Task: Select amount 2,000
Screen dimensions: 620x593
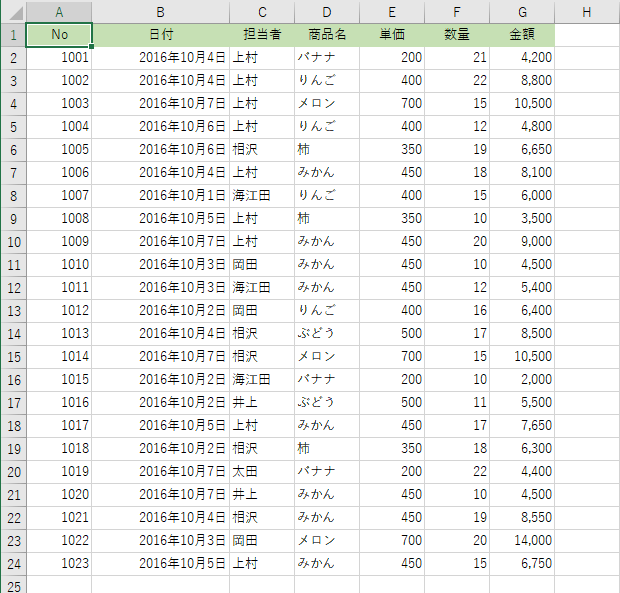Action: pos(522,380)
